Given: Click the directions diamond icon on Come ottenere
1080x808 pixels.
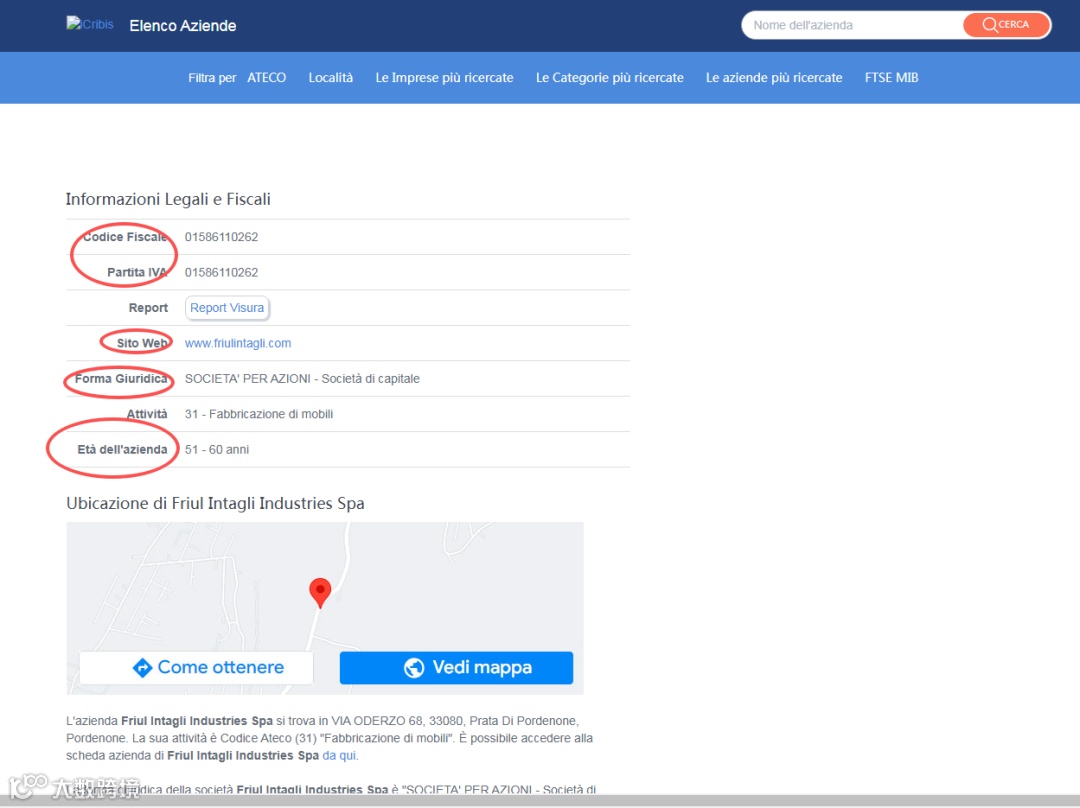Looking at the screenshot, I should coord(142,667).
